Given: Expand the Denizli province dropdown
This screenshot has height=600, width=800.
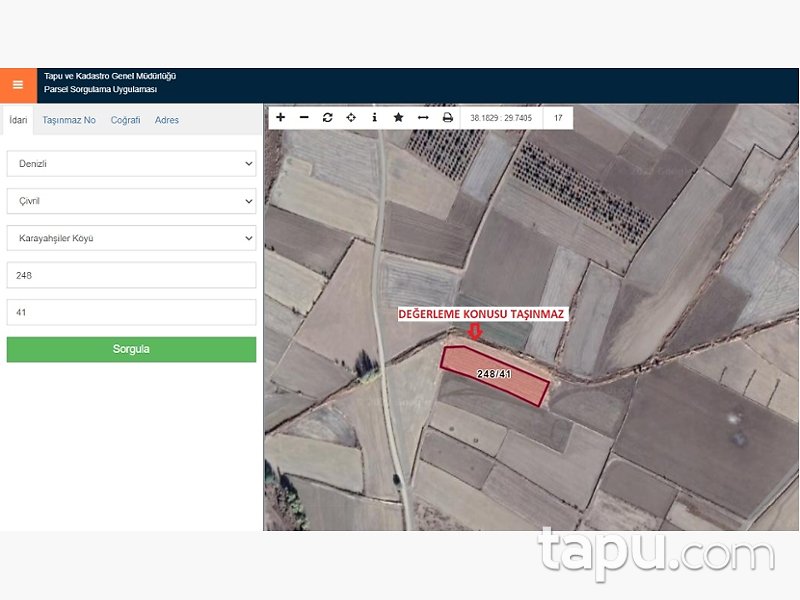Looking at the screenshot, I should pyautogui.click(x=131, y=164).
